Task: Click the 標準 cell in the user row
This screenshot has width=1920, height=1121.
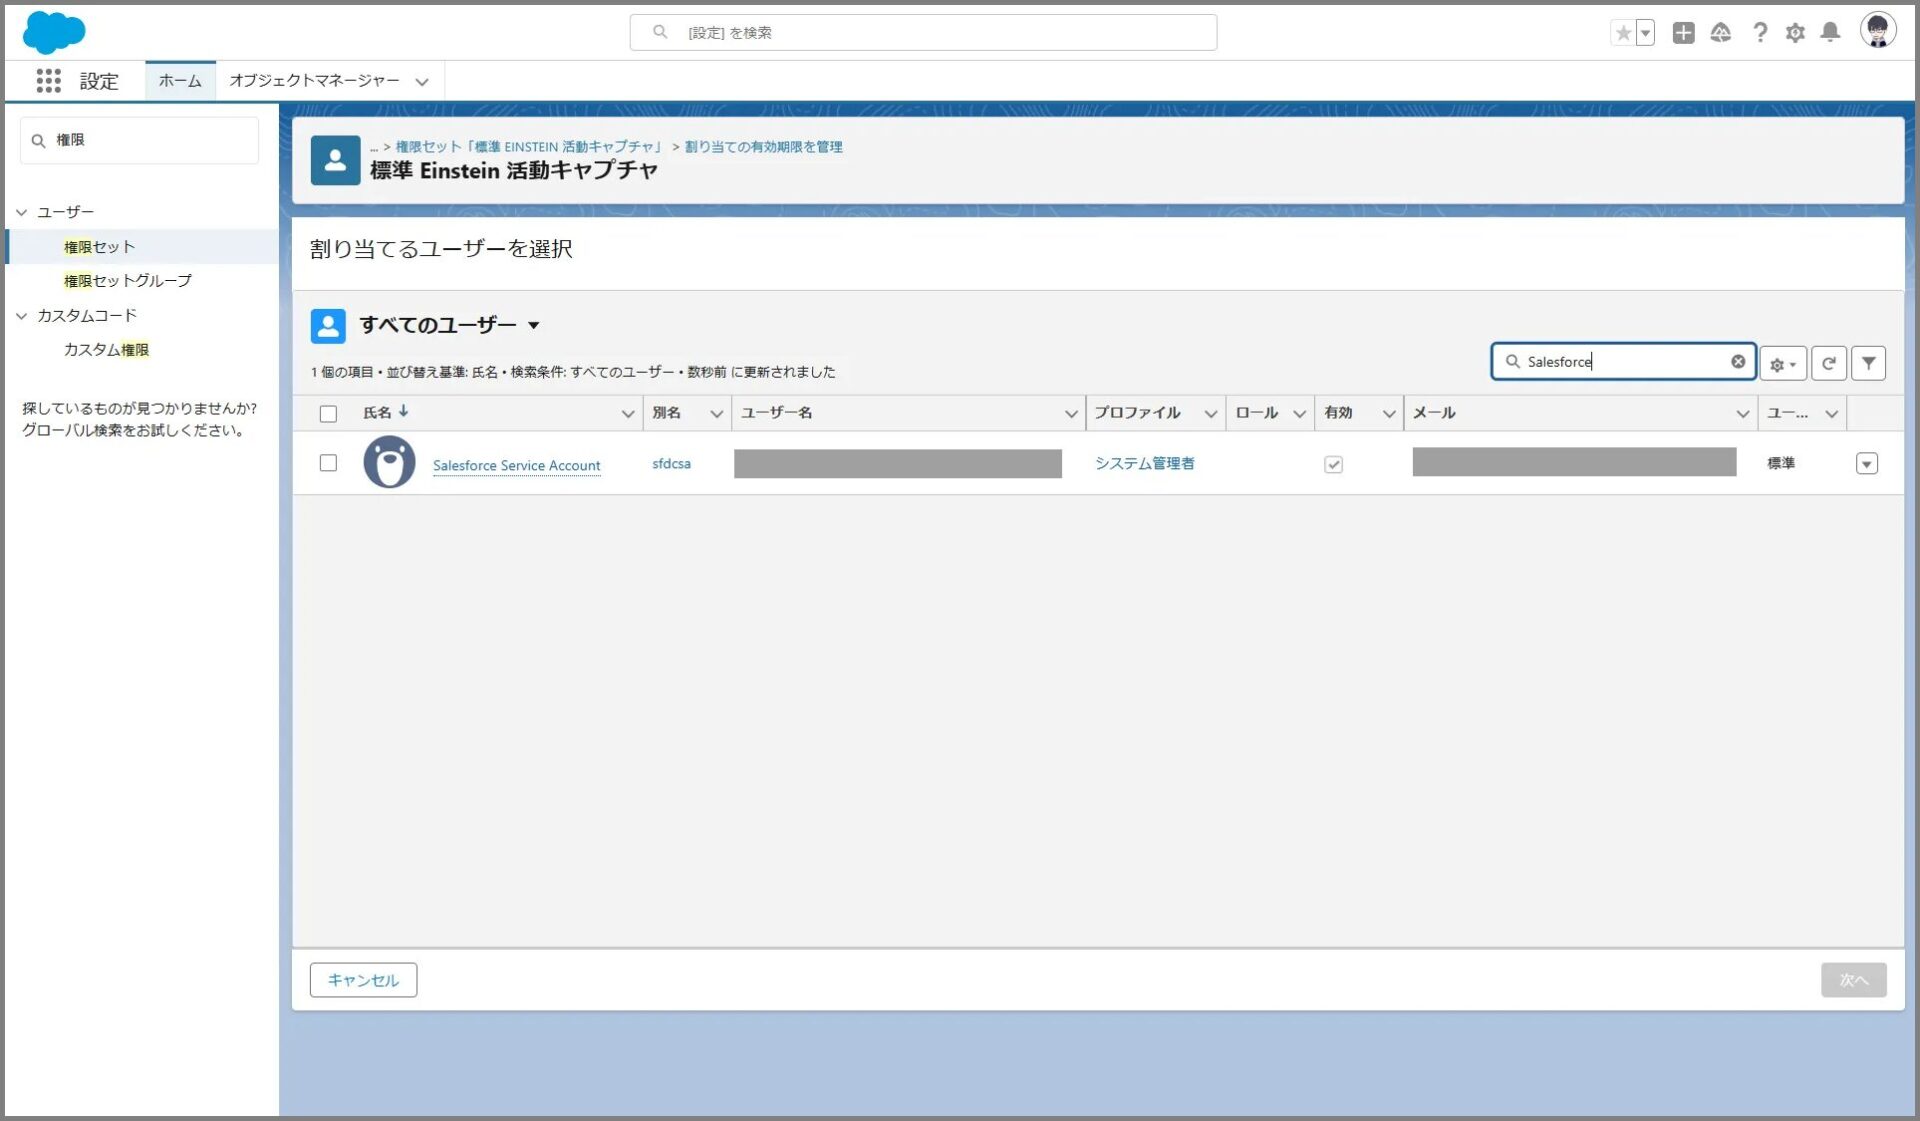Action: (x=1781, y=464)
